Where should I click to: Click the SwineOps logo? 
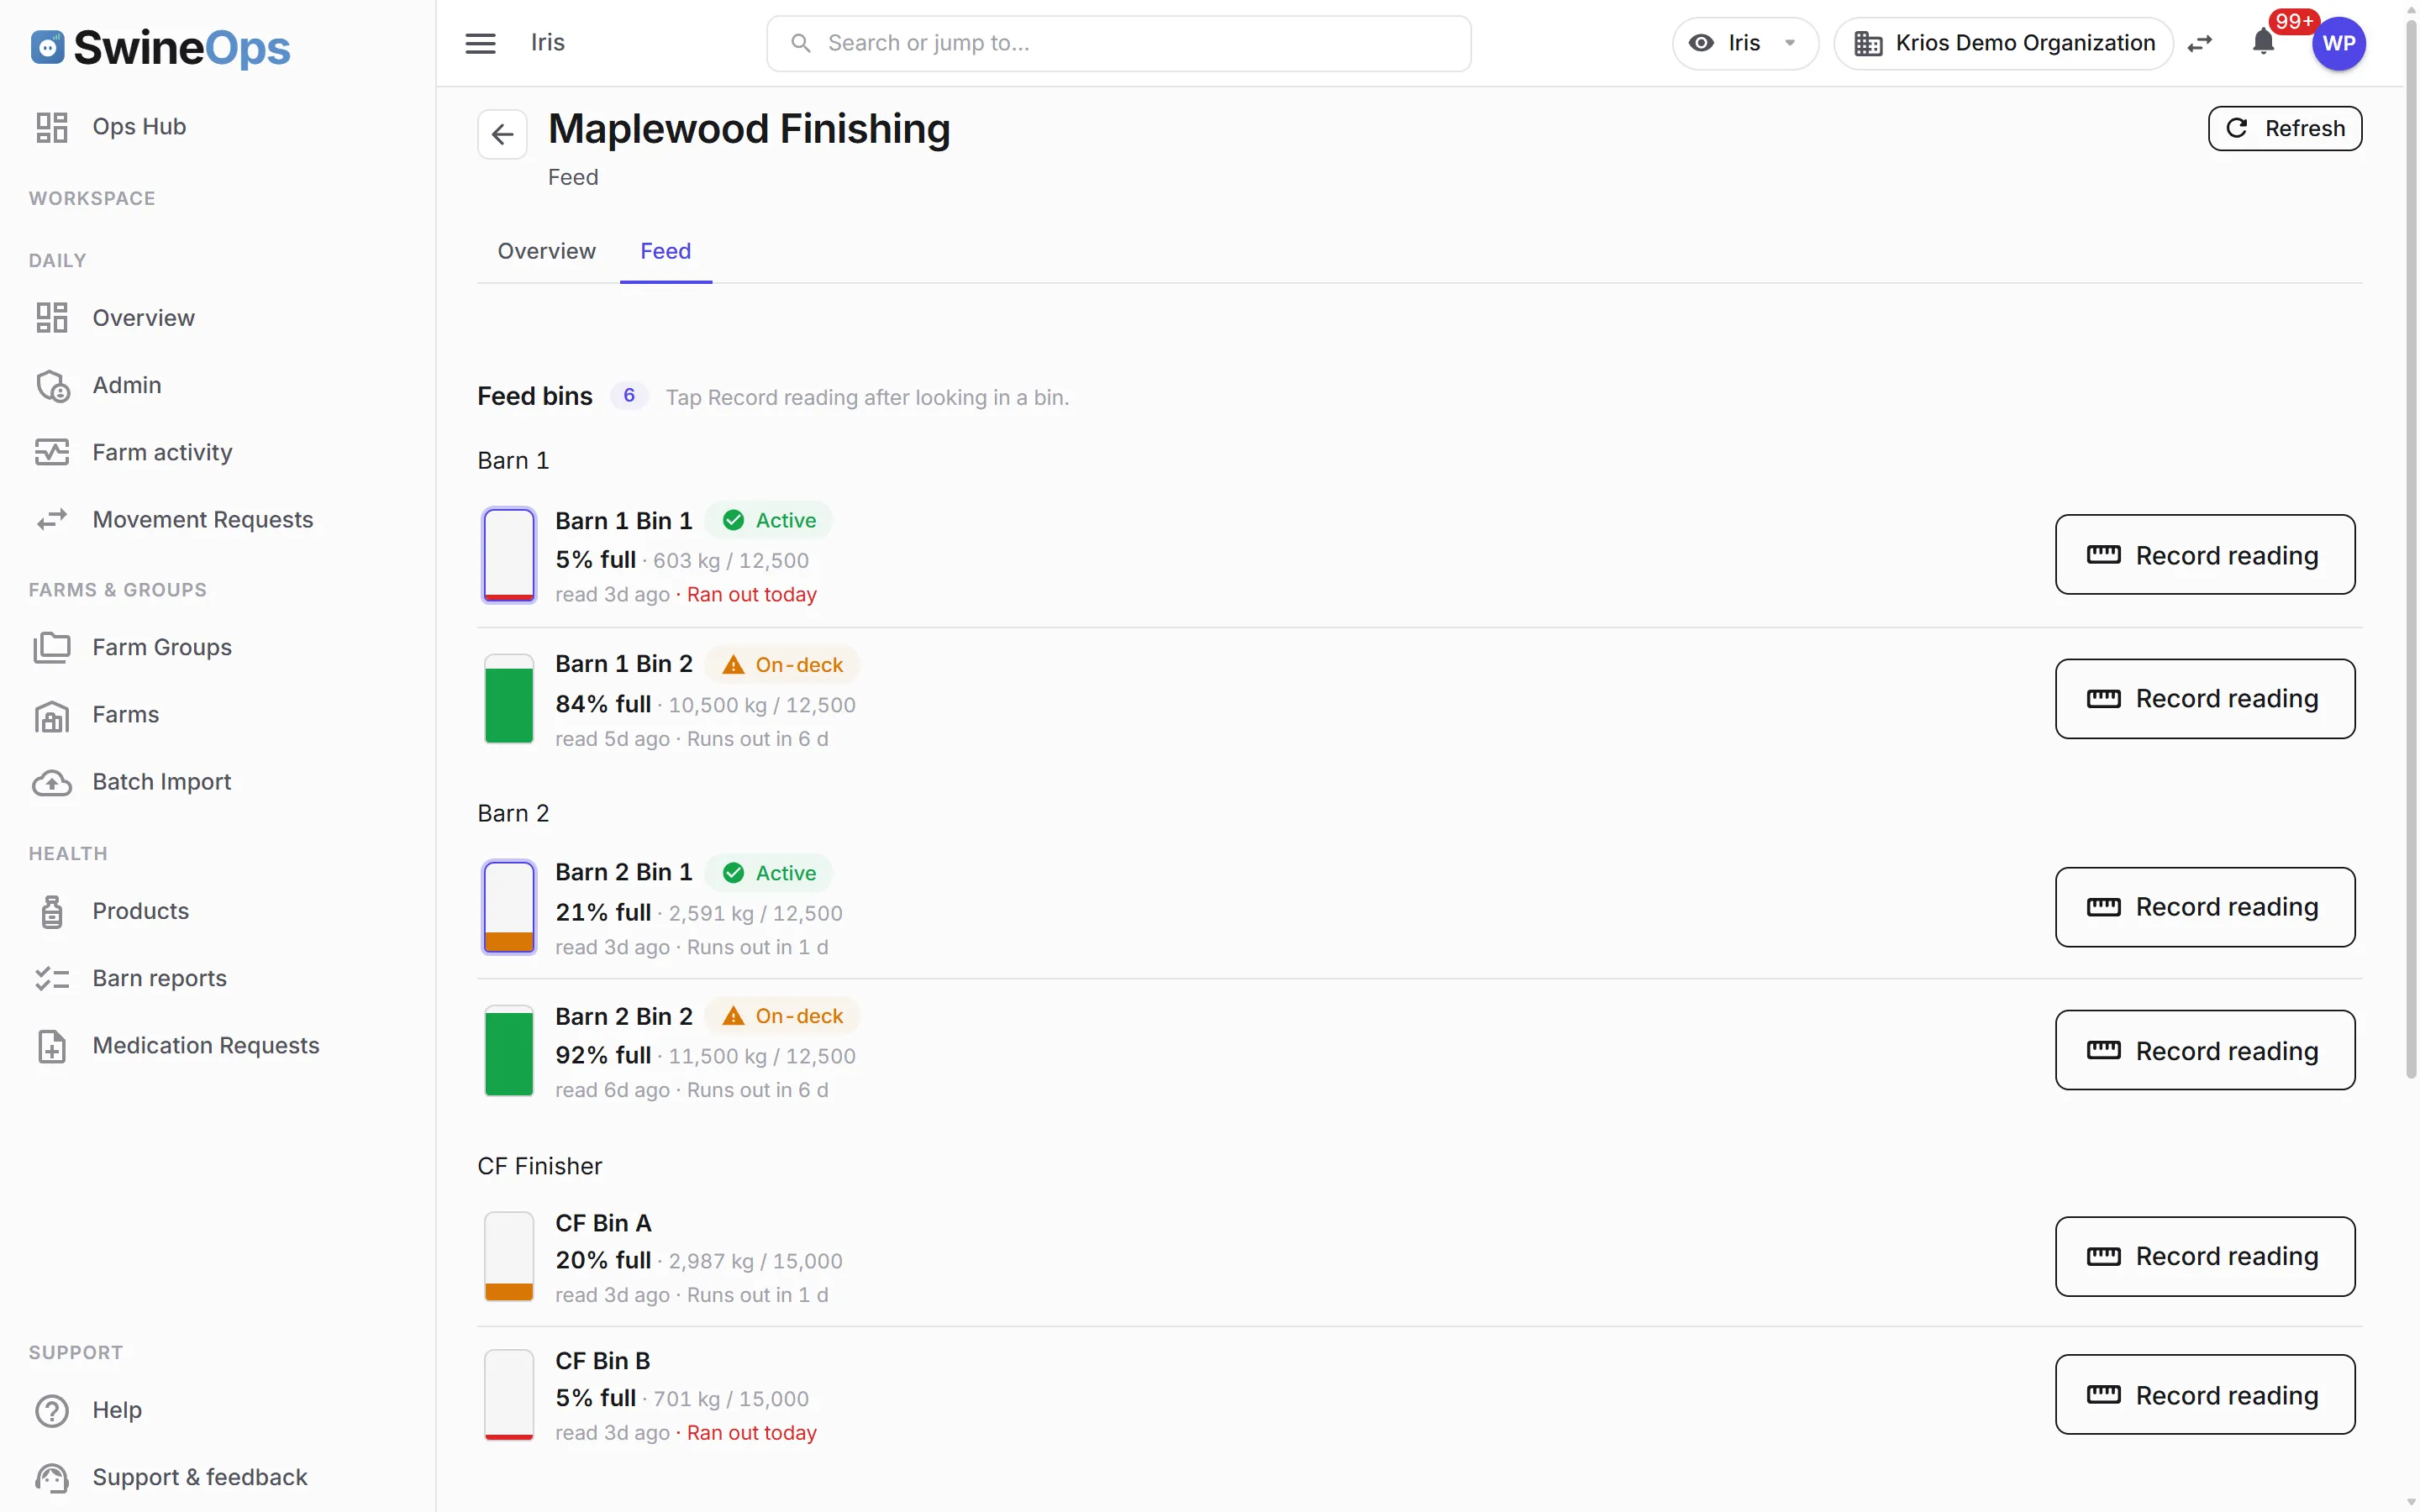pyautogui.click(x=160, y=47)
